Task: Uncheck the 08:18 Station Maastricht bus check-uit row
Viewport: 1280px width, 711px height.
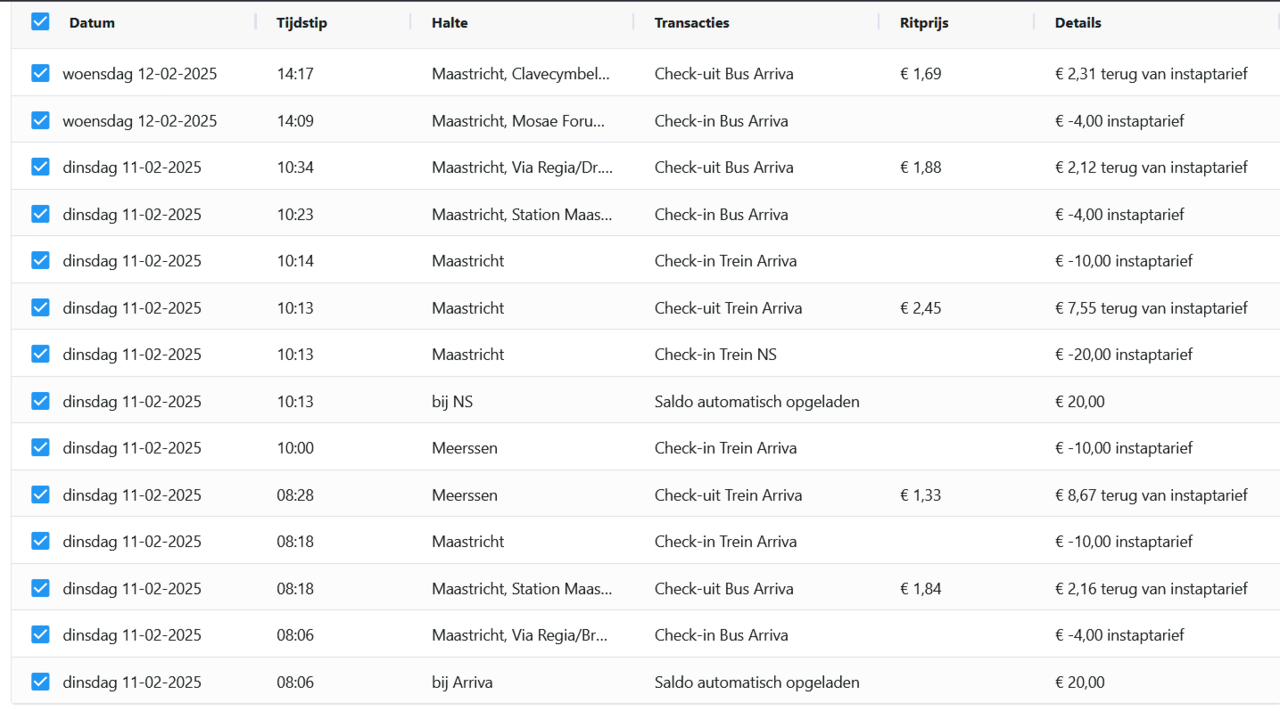Action: click(40, 588)
